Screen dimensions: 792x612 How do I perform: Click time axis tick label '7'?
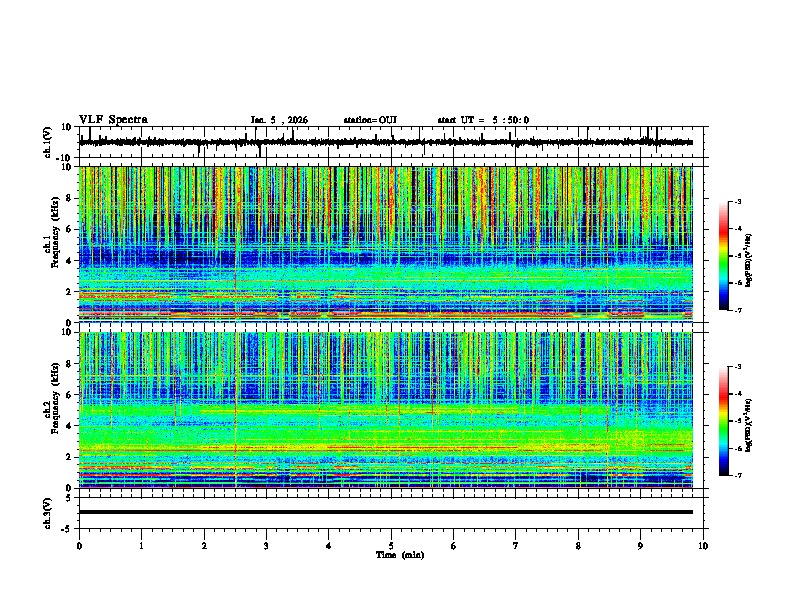click(x=516, y=546)
